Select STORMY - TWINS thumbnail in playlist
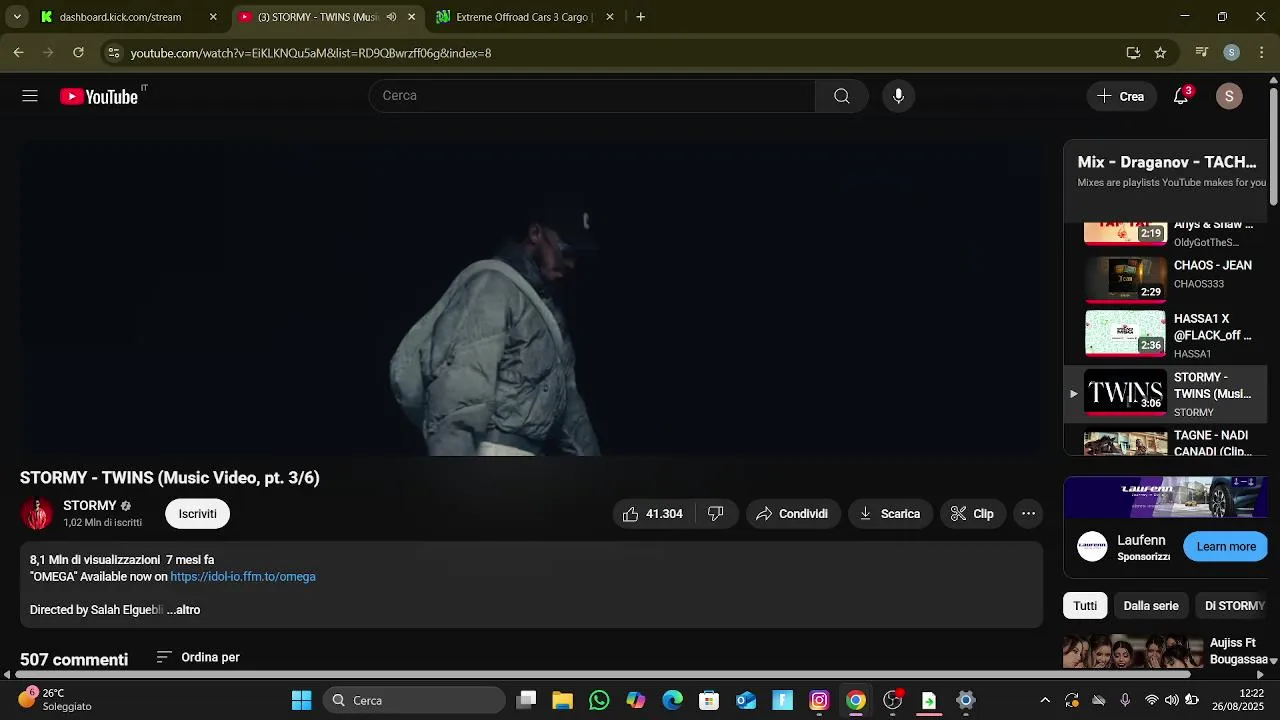This screenshot has width=1280, height=720. [1126, 393]
